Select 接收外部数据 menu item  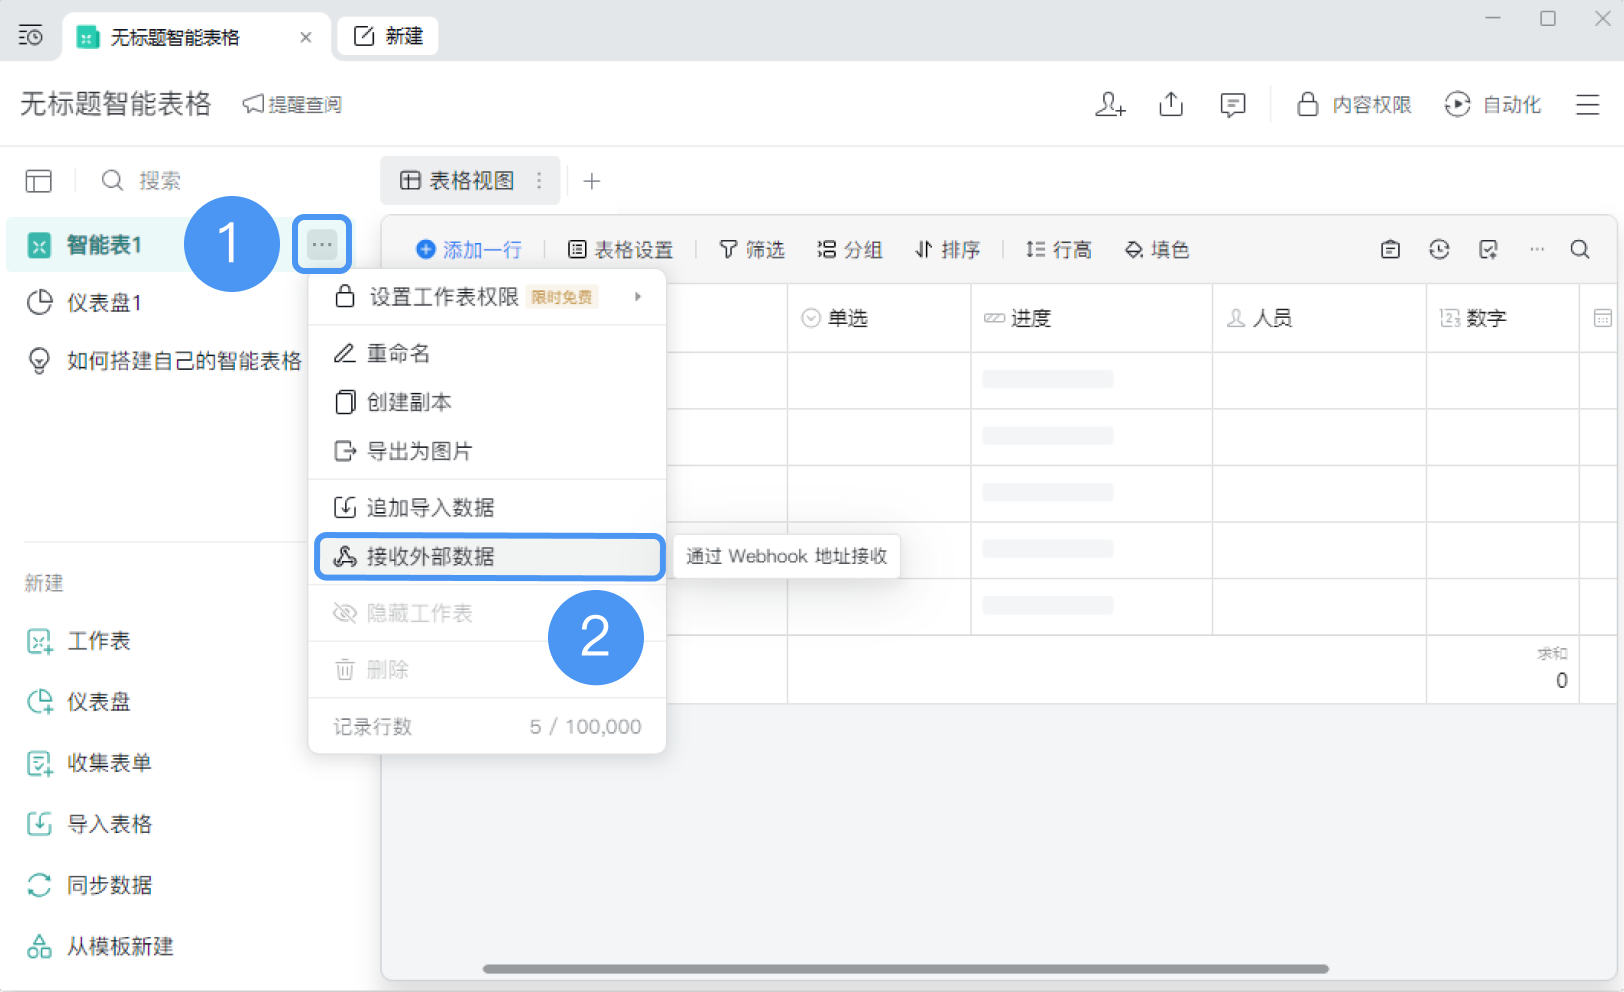click(x=489, y=557)
